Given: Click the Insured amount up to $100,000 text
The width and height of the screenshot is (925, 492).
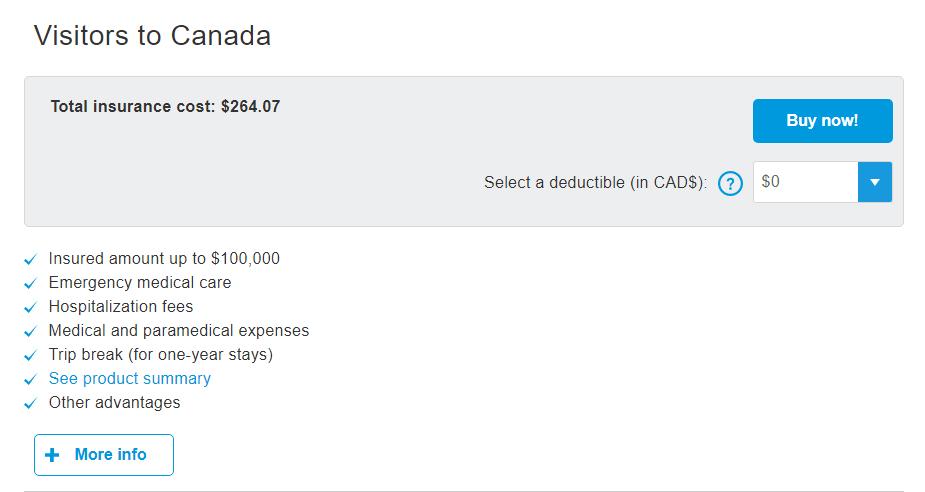Looking at the screenshot, I should (x=164, y=259).
